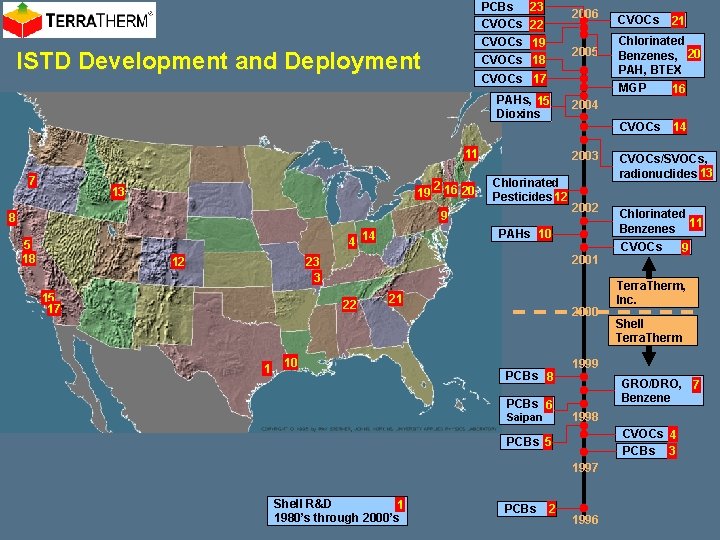Select Chlorinated Benzenes, PAH, BTEX label 20
The image size is (720, 540).
(658, 55)
